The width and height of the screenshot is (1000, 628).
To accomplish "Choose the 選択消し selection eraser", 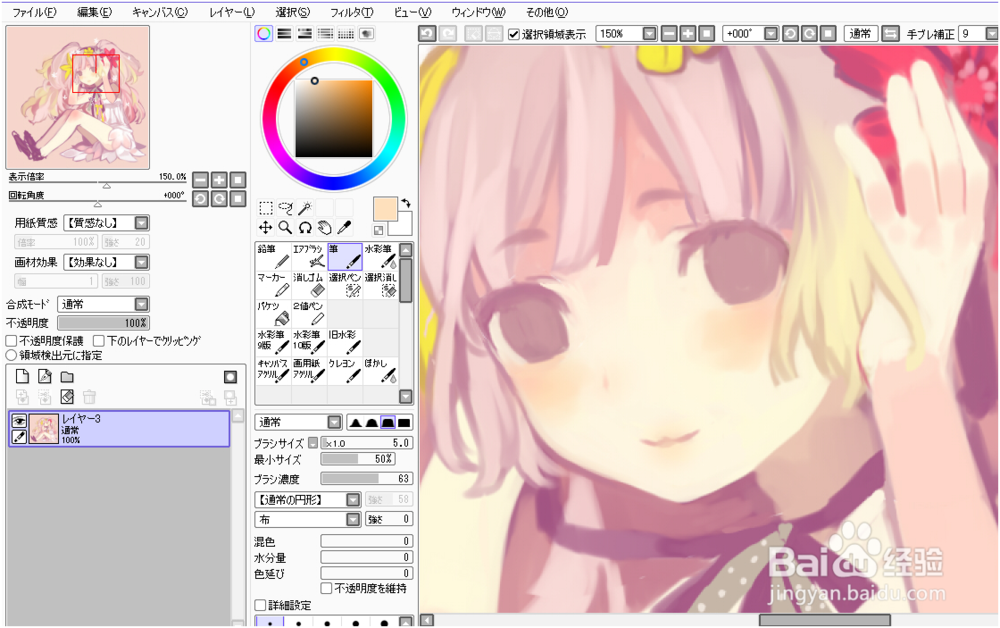I will [x=381, y=285].
